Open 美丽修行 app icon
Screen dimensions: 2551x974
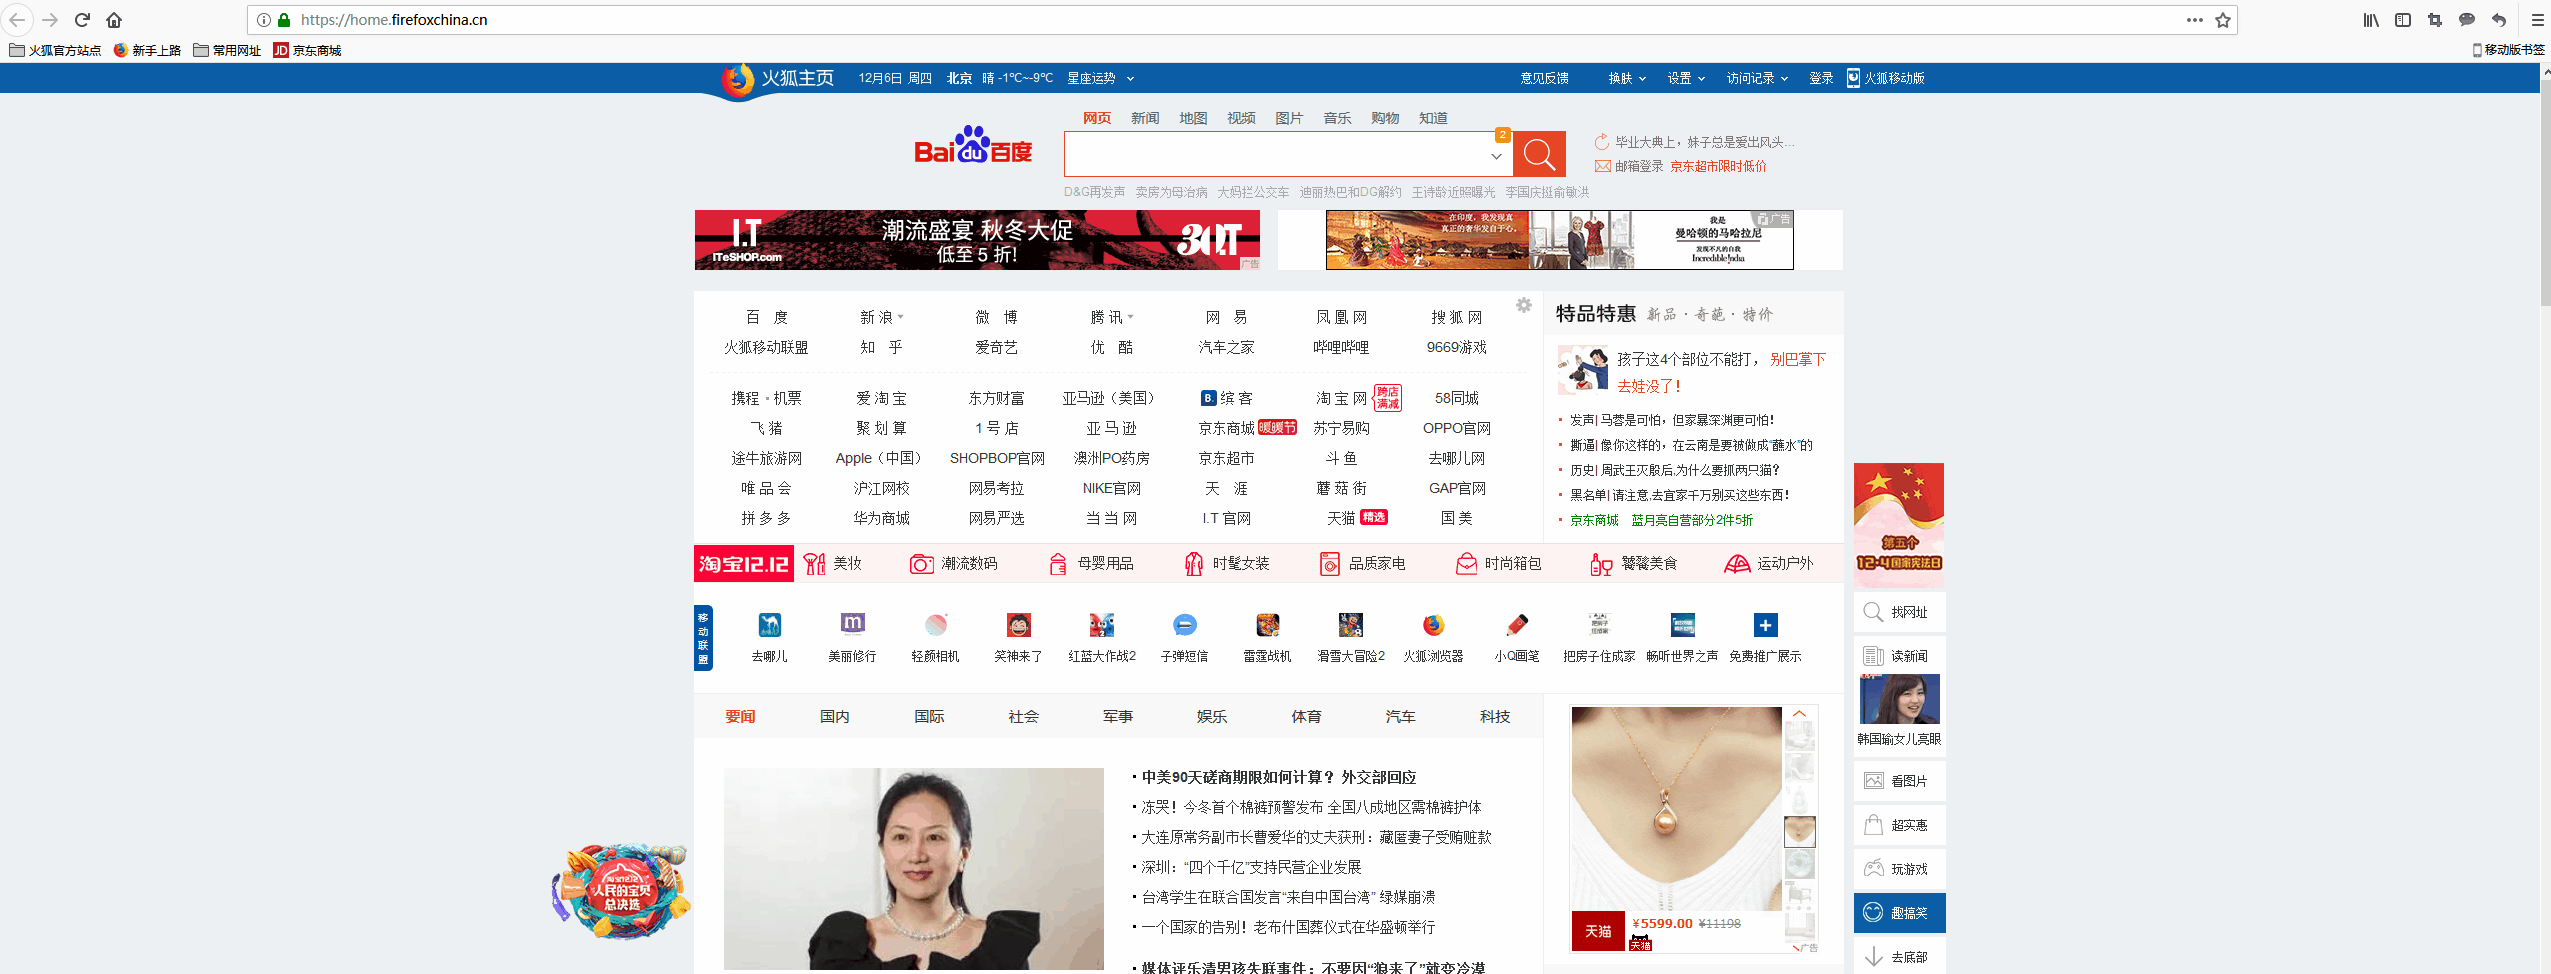click(852, 625)
